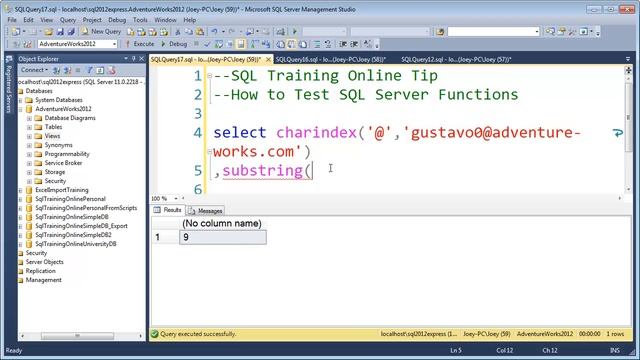Click Comment out selected lines icon
This screenshot has height=360, width=640.
click(x=317, y=44)
